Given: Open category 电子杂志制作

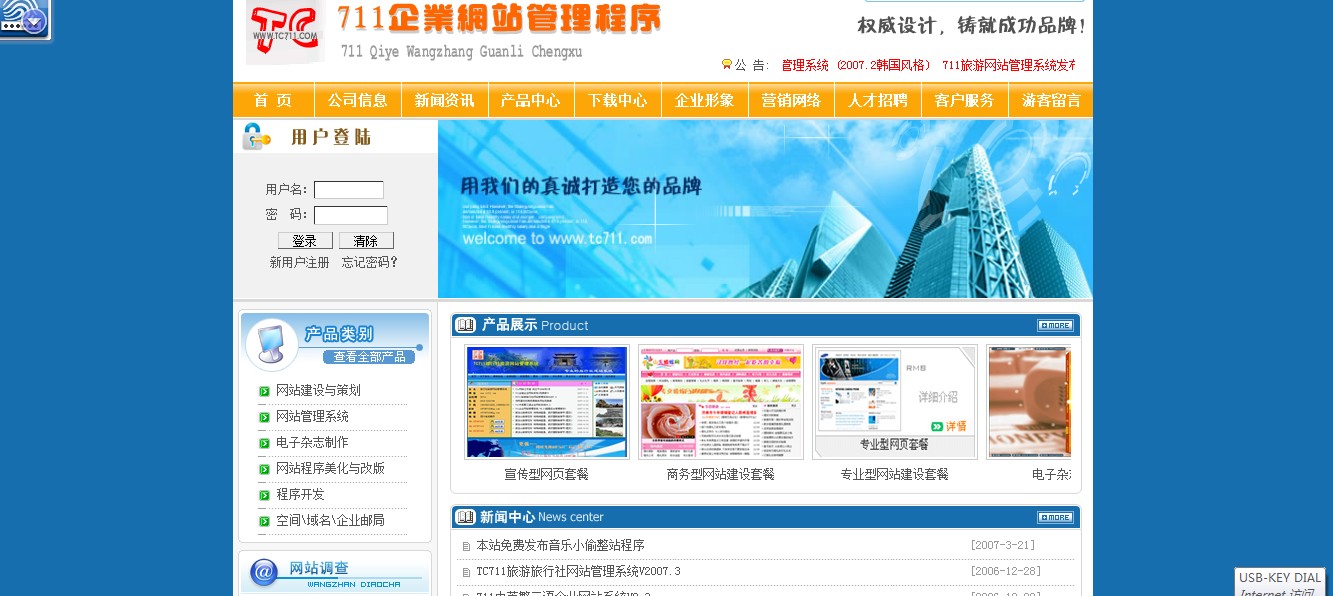Looking at the screenshot, I should (312, 443).
